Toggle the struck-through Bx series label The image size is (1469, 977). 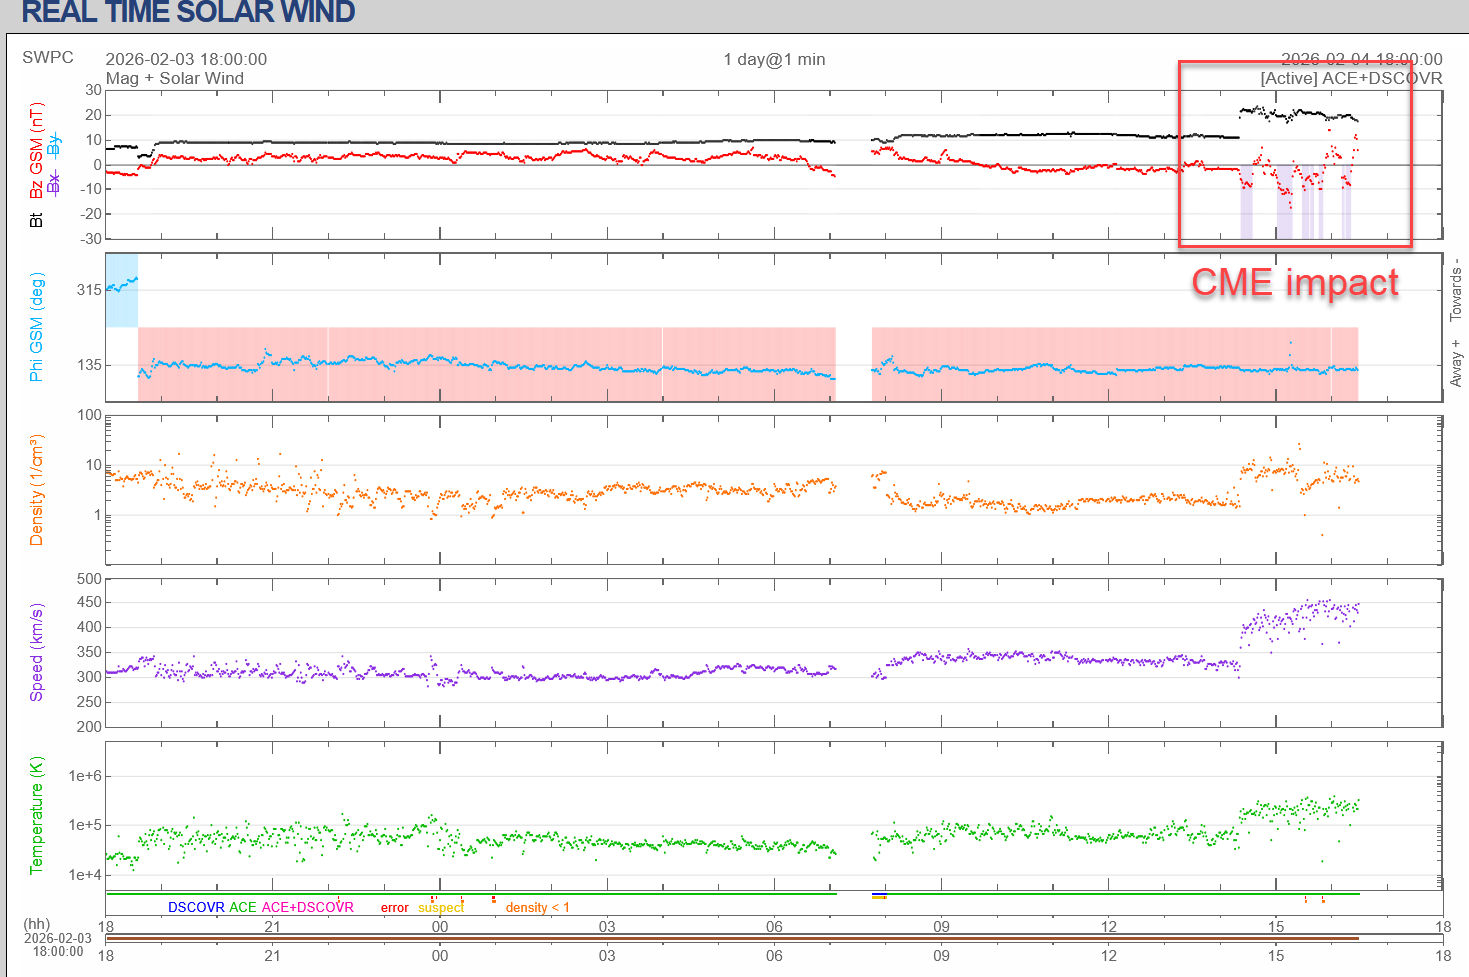pos(54,183)
